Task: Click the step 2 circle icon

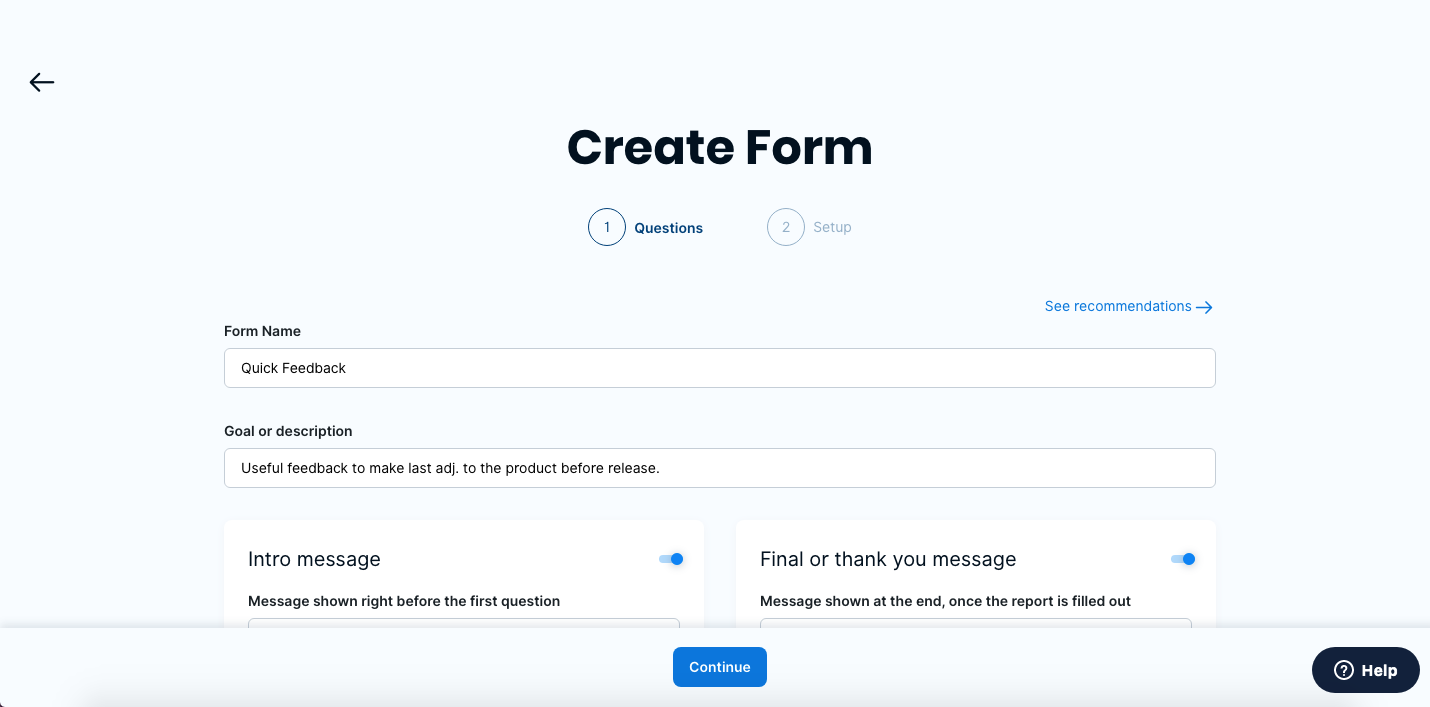Action: coord(786,227)
